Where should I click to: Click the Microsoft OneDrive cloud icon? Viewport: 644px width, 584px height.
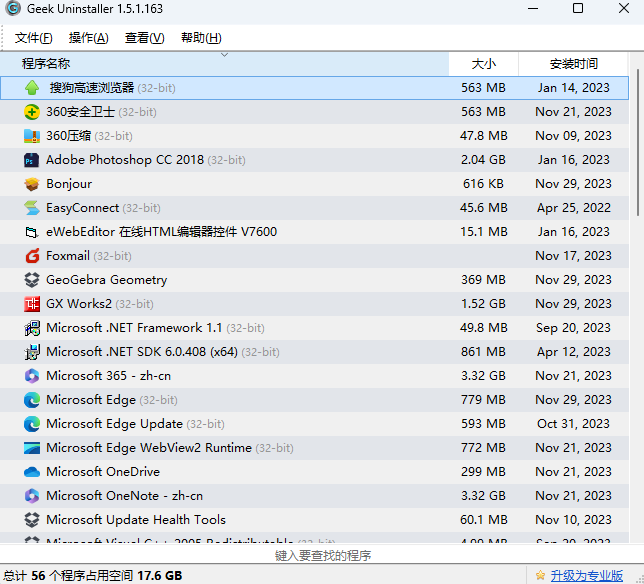coord(32,472)
